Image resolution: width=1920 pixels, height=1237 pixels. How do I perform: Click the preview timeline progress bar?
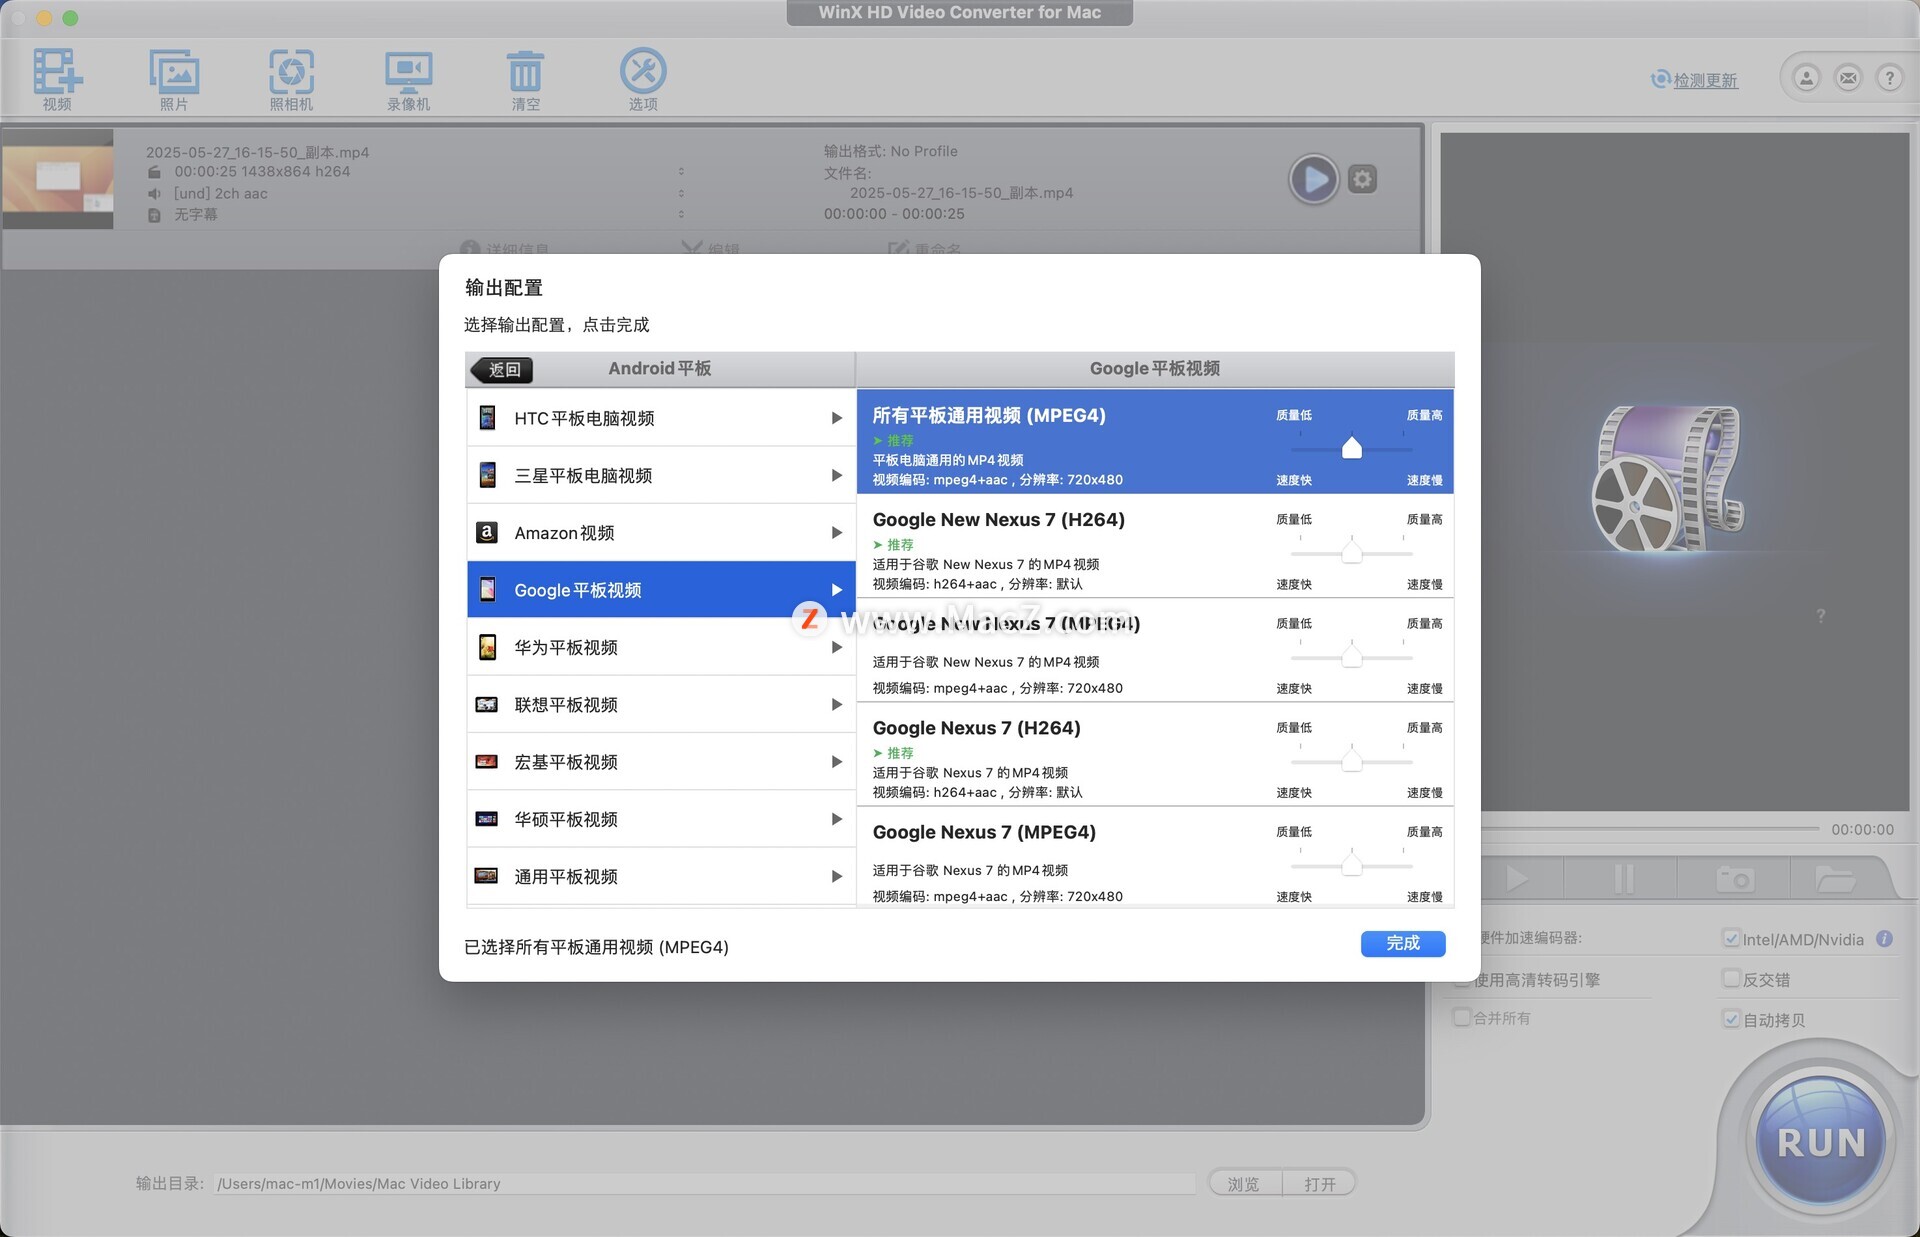coord(1650,829)
